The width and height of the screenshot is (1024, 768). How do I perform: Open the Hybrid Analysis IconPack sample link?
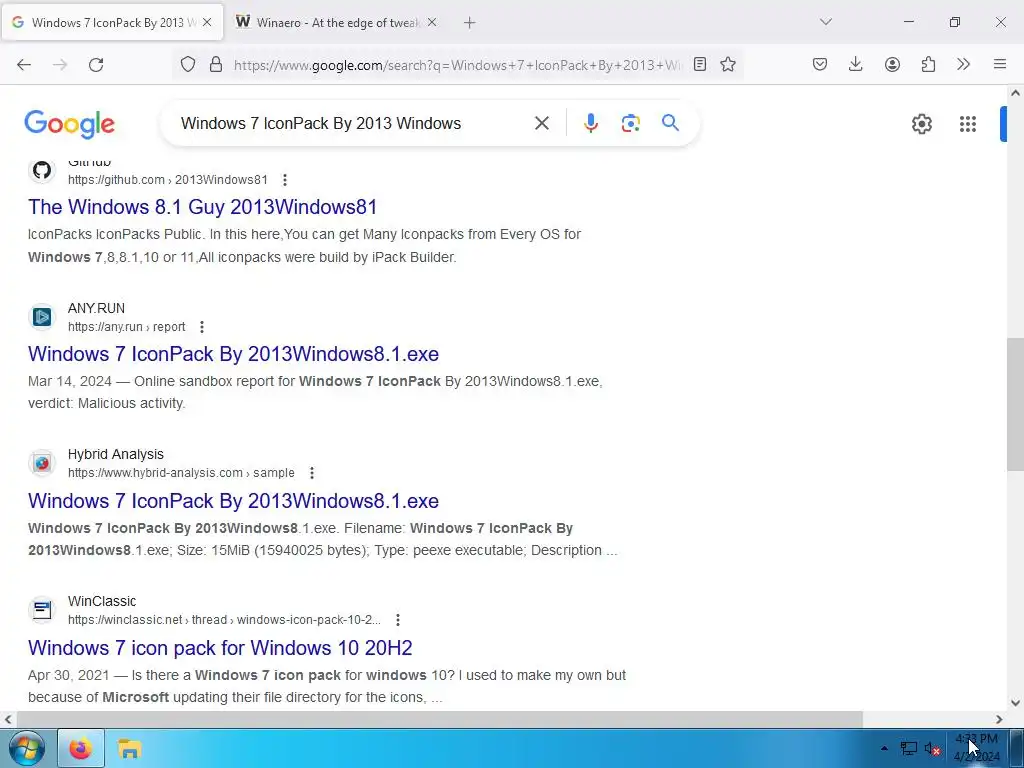[233, 501]
